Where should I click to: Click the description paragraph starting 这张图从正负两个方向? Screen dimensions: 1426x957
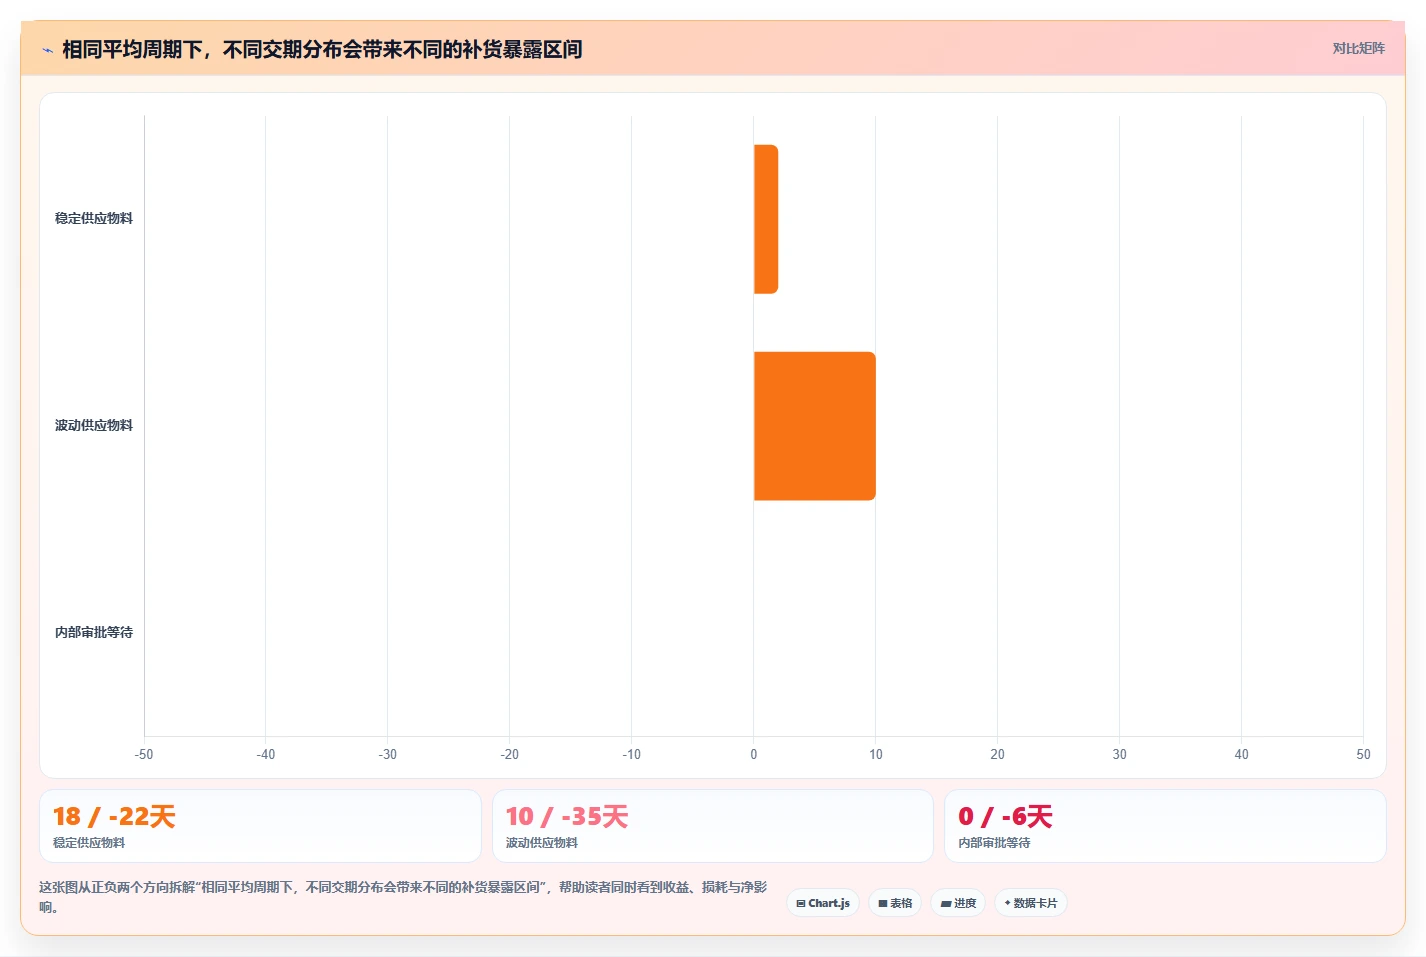click(404, 897)
